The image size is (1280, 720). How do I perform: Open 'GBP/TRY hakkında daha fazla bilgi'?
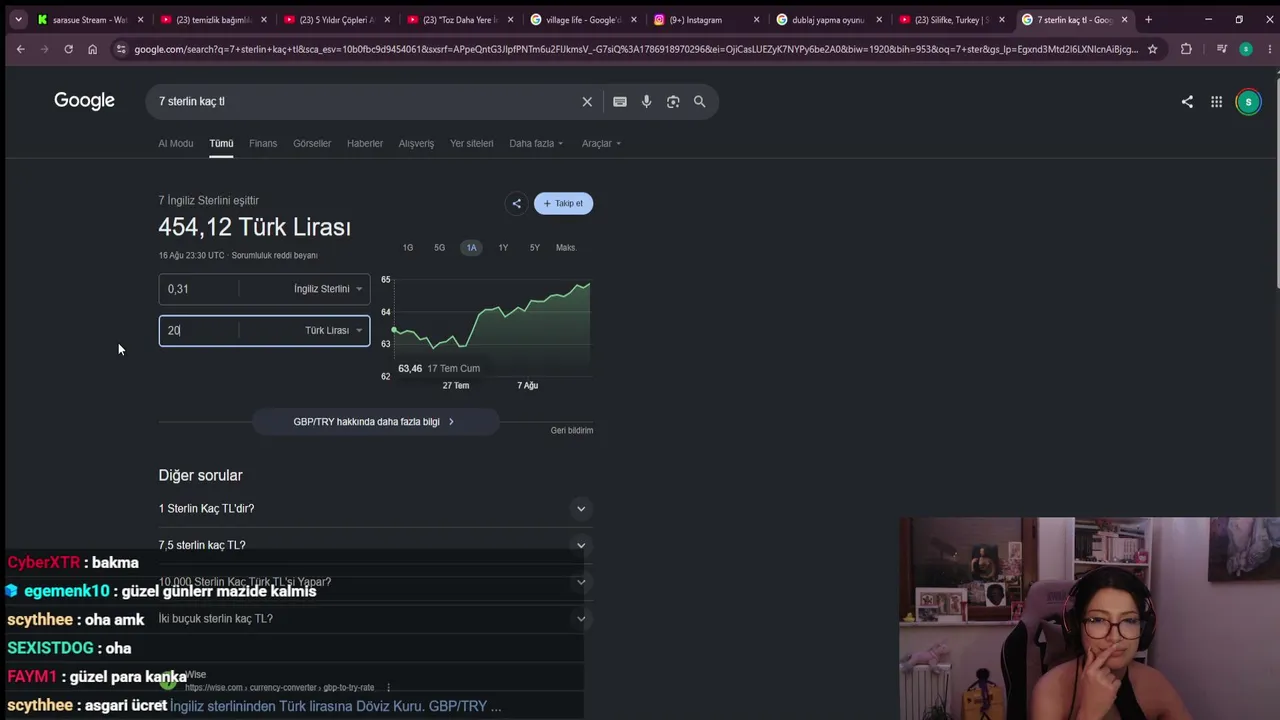tap(374, 422)
